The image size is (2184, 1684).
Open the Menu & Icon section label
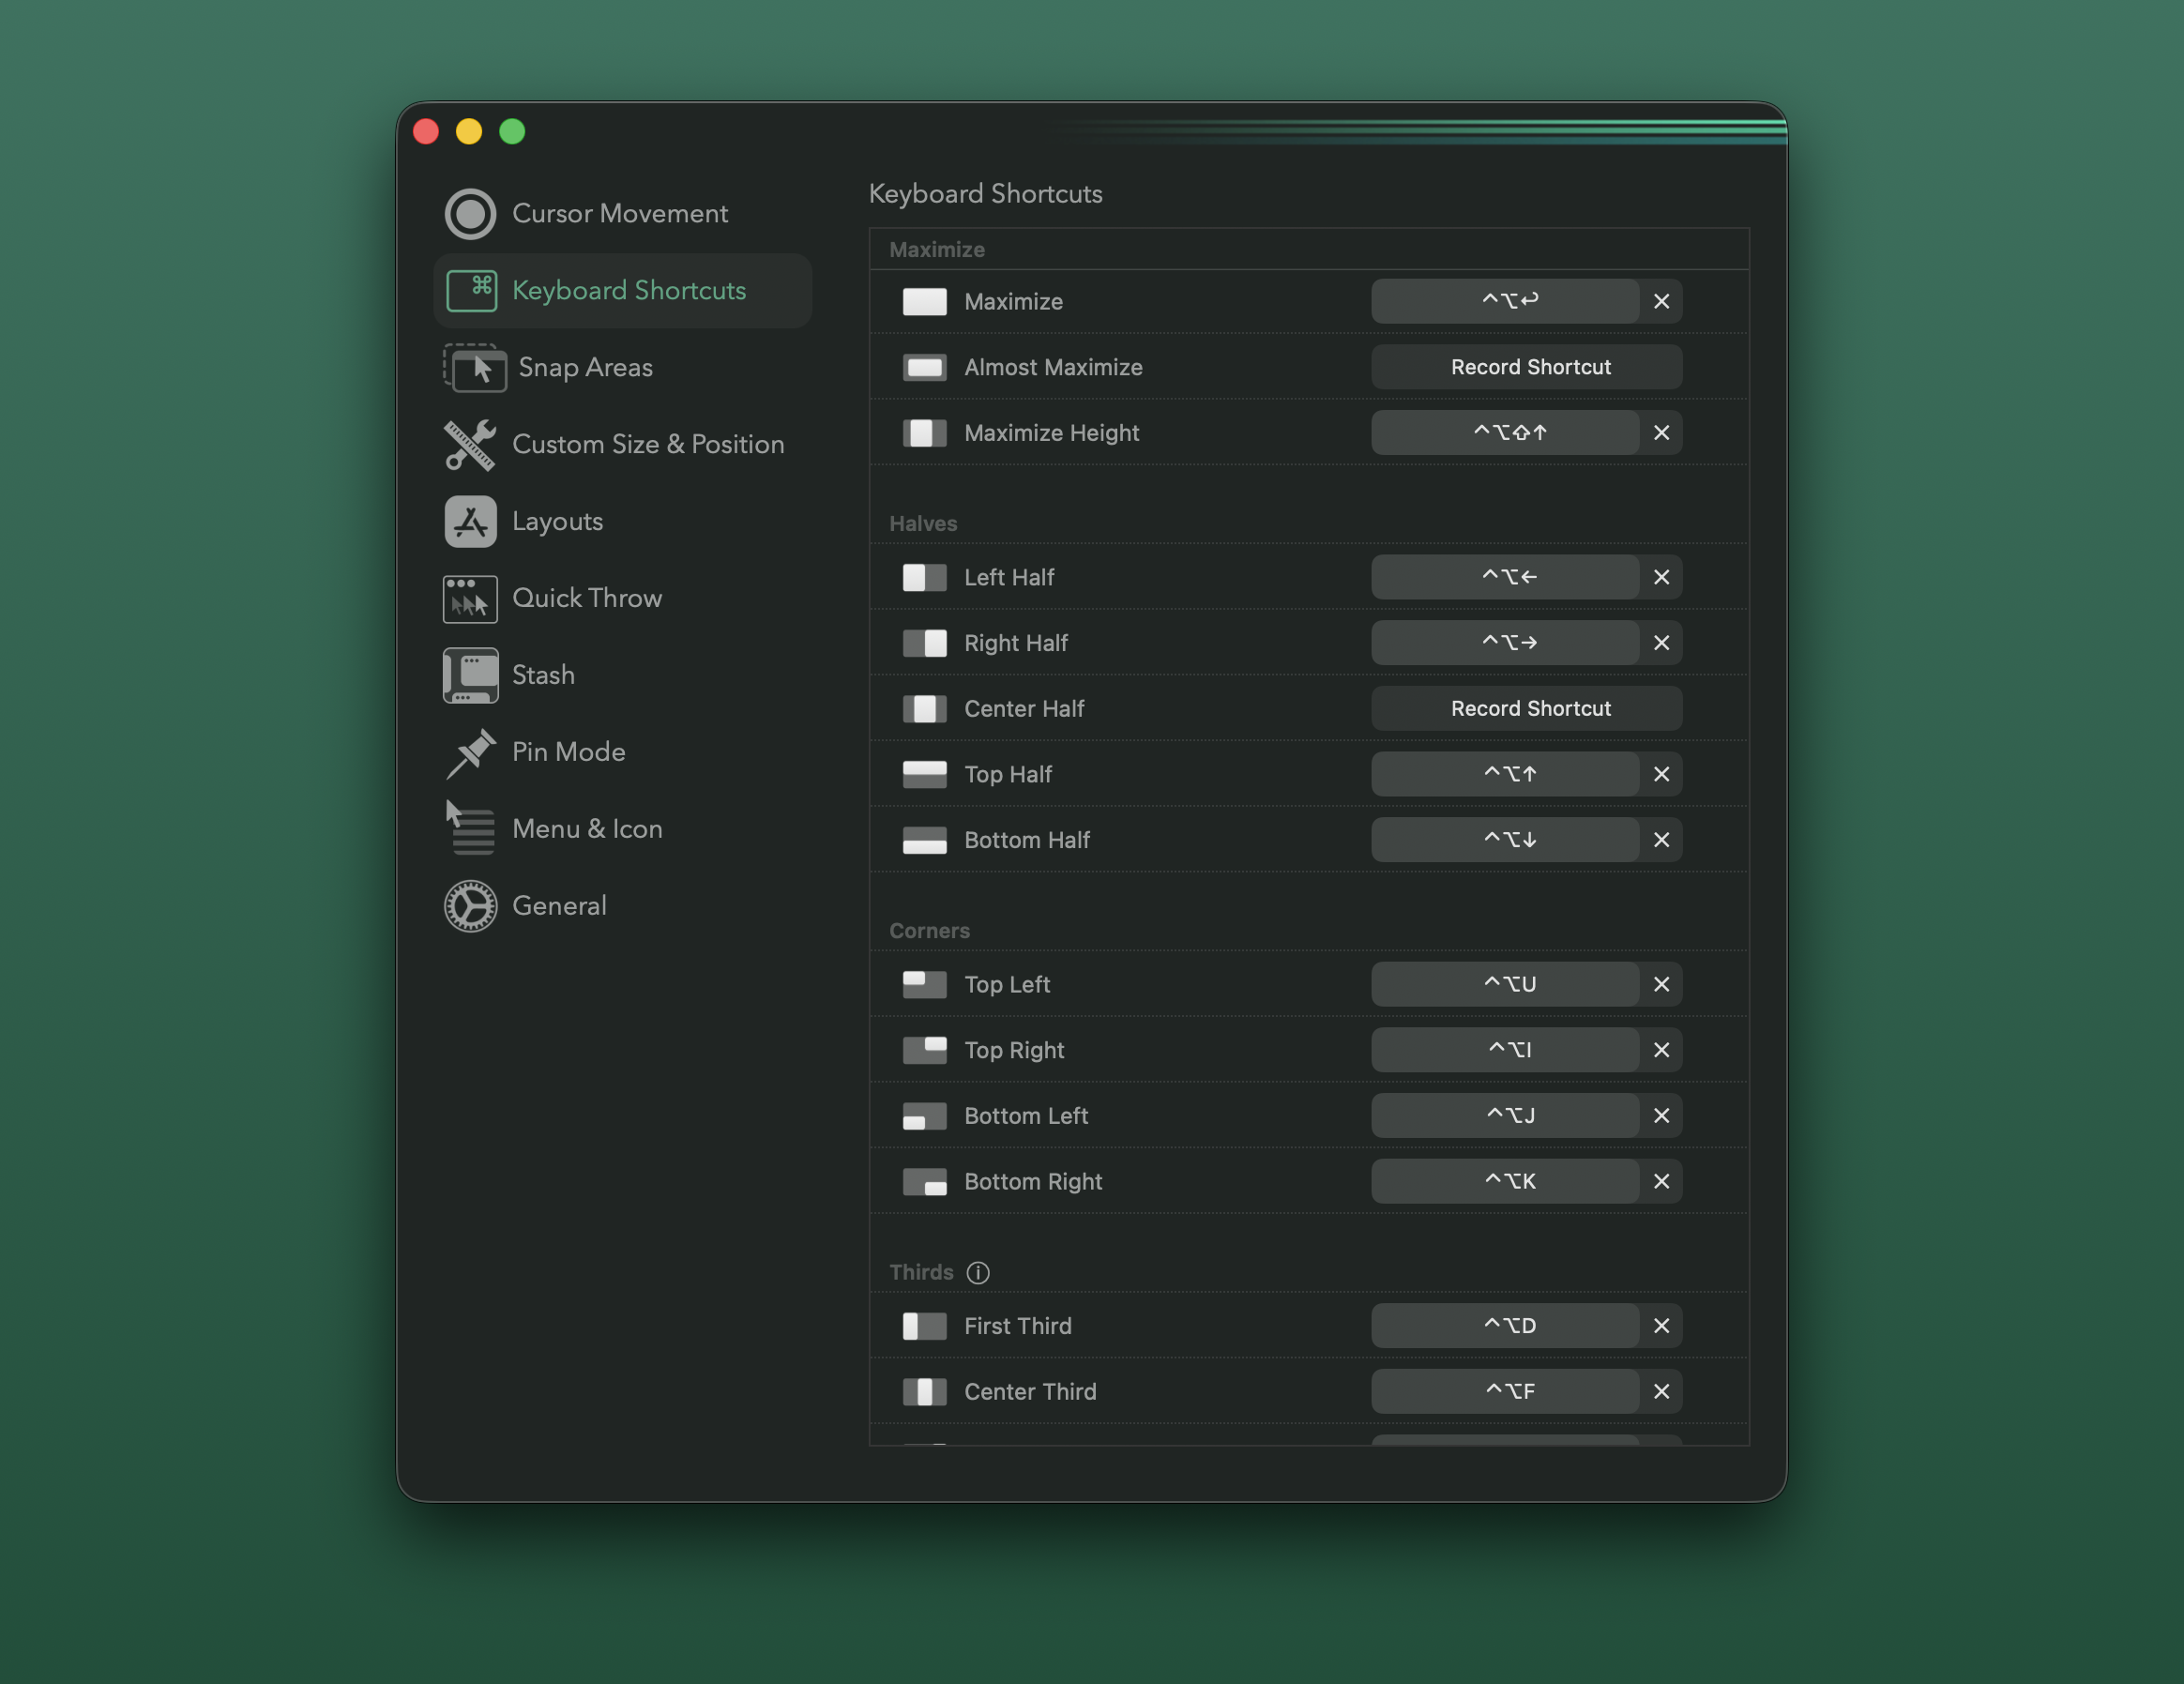587,829
